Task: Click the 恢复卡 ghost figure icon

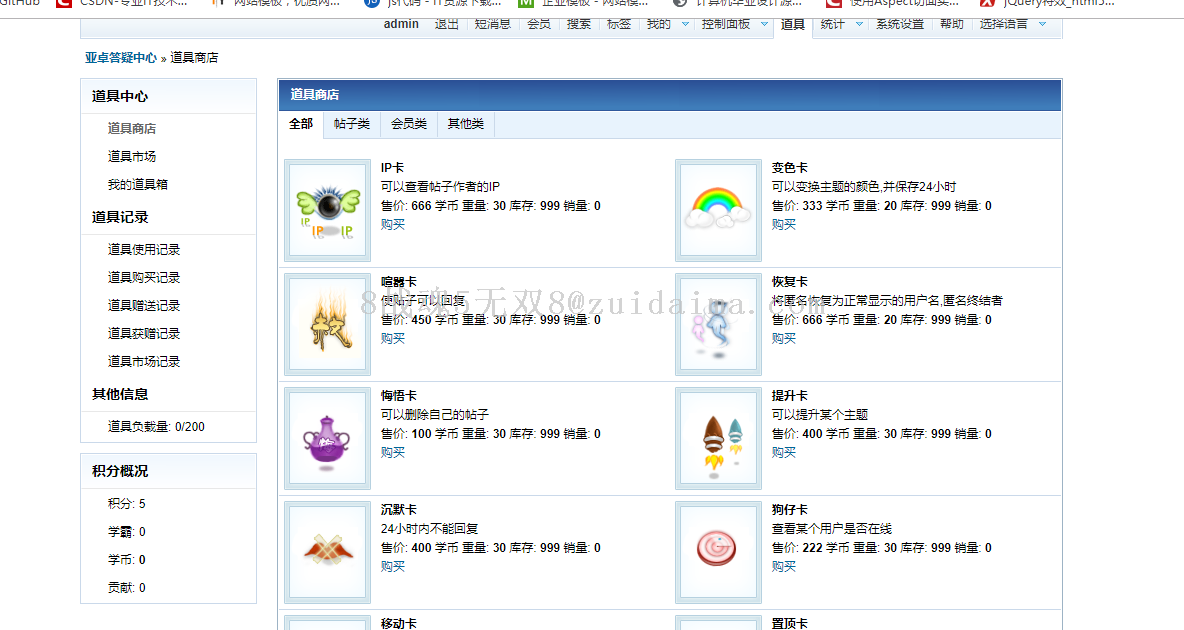Action: pos(718,325)
